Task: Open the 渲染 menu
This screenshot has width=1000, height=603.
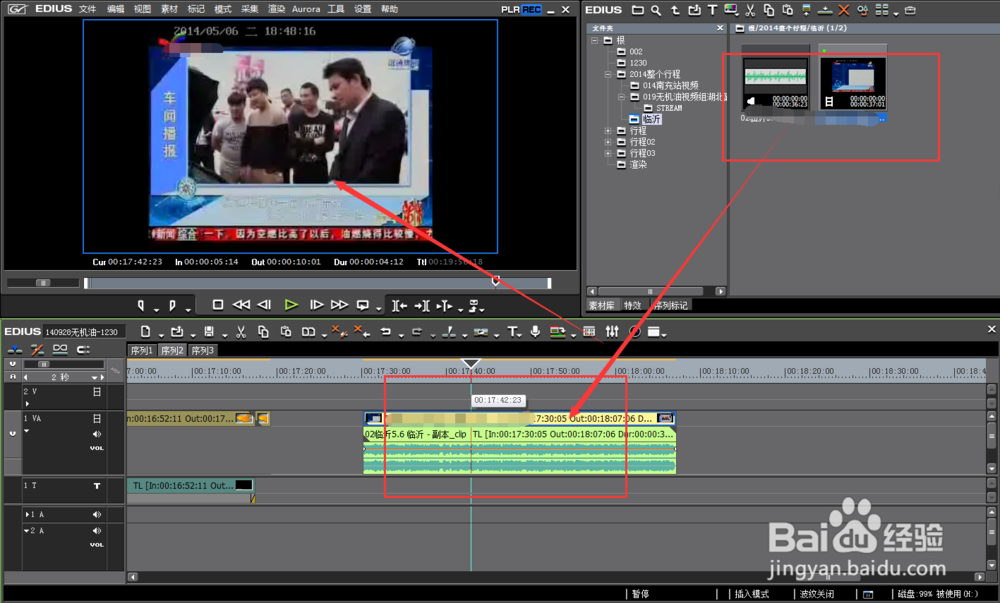Action: pyautogui.click(x=276, y=9)
